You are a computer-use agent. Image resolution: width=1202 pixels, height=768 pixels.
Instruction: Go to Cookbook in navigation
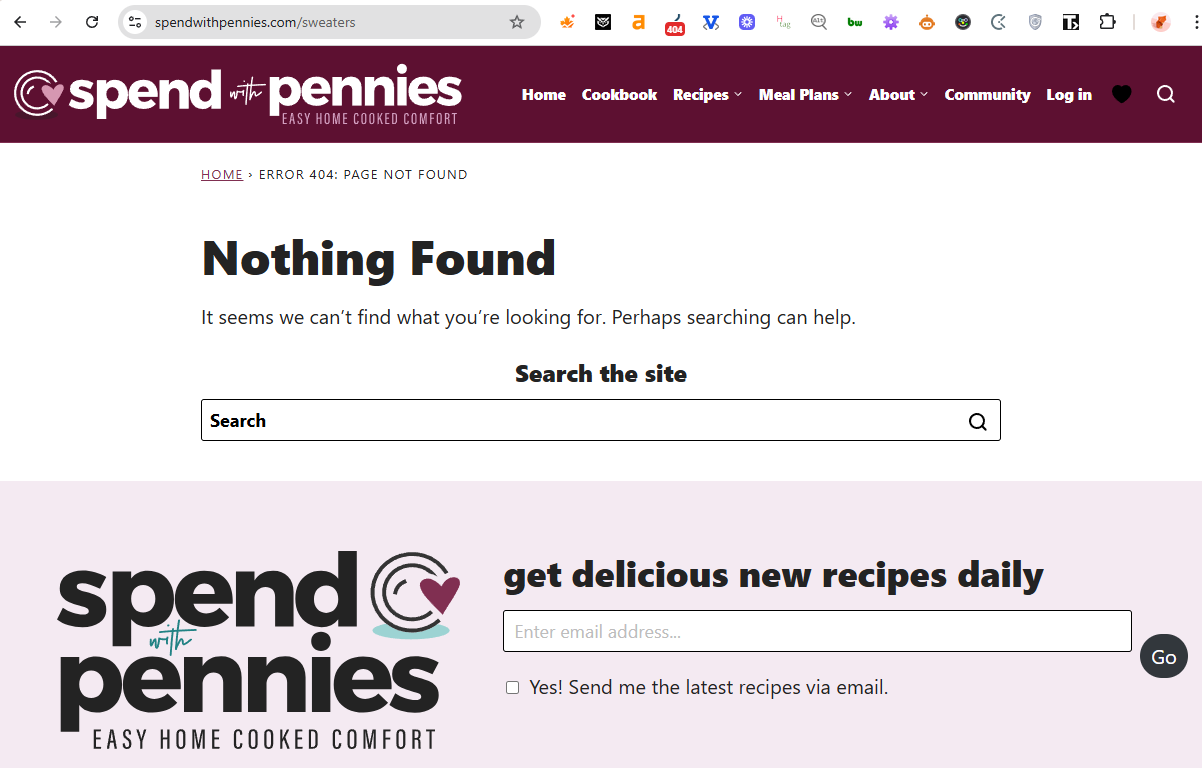[619, 95]
